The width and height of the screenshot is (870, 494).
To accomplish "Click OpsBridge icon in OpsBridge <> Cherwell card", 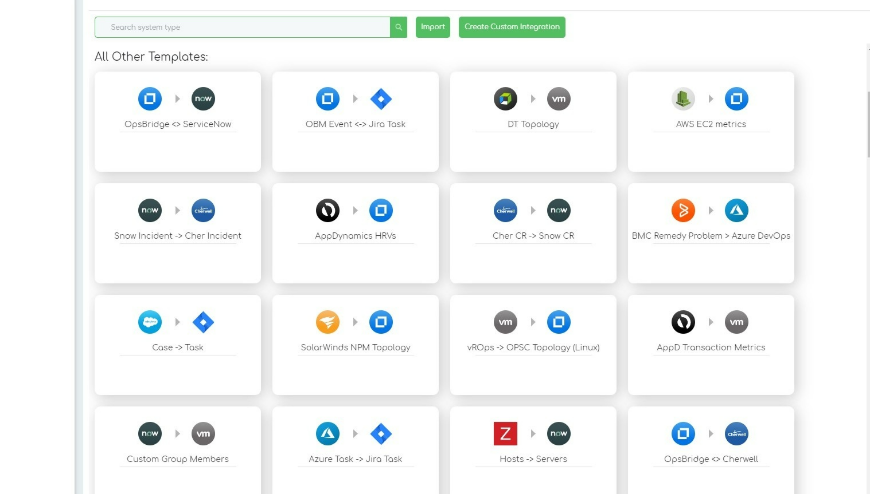I will pyautogui.click(x=684, y=433).
